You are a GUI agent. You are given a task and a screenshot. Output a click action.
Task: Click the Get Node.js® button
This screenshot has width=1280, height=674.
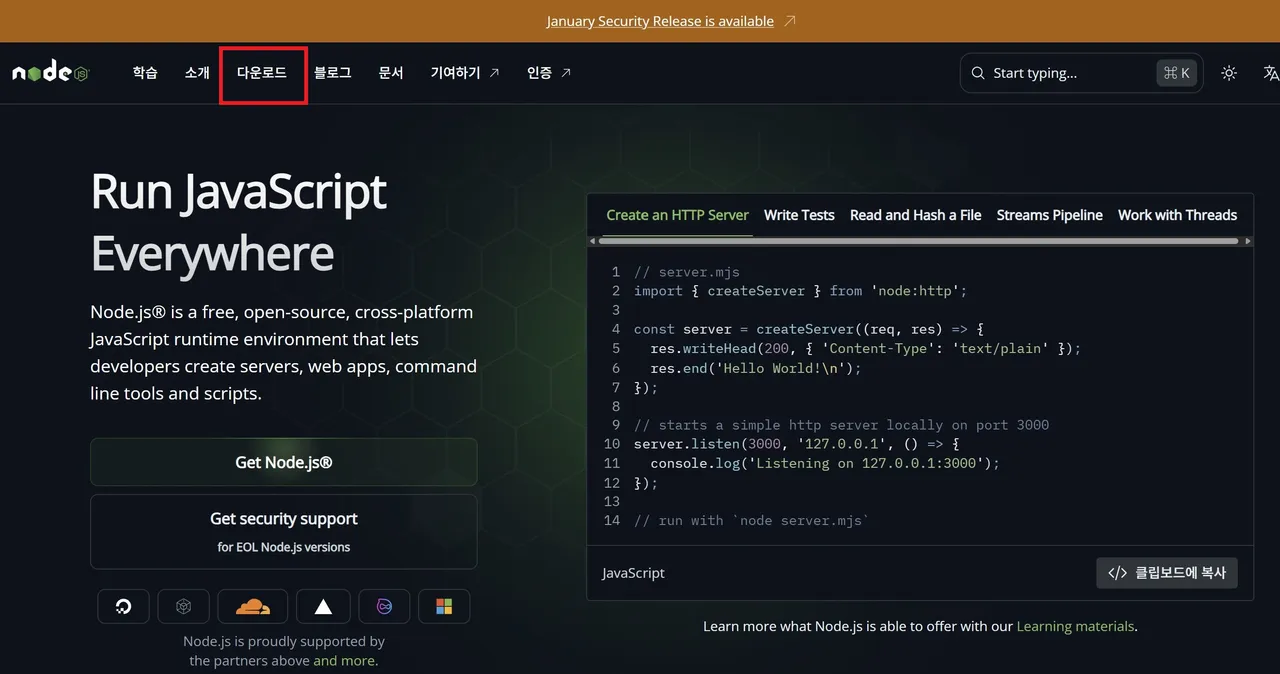(284, 462)
